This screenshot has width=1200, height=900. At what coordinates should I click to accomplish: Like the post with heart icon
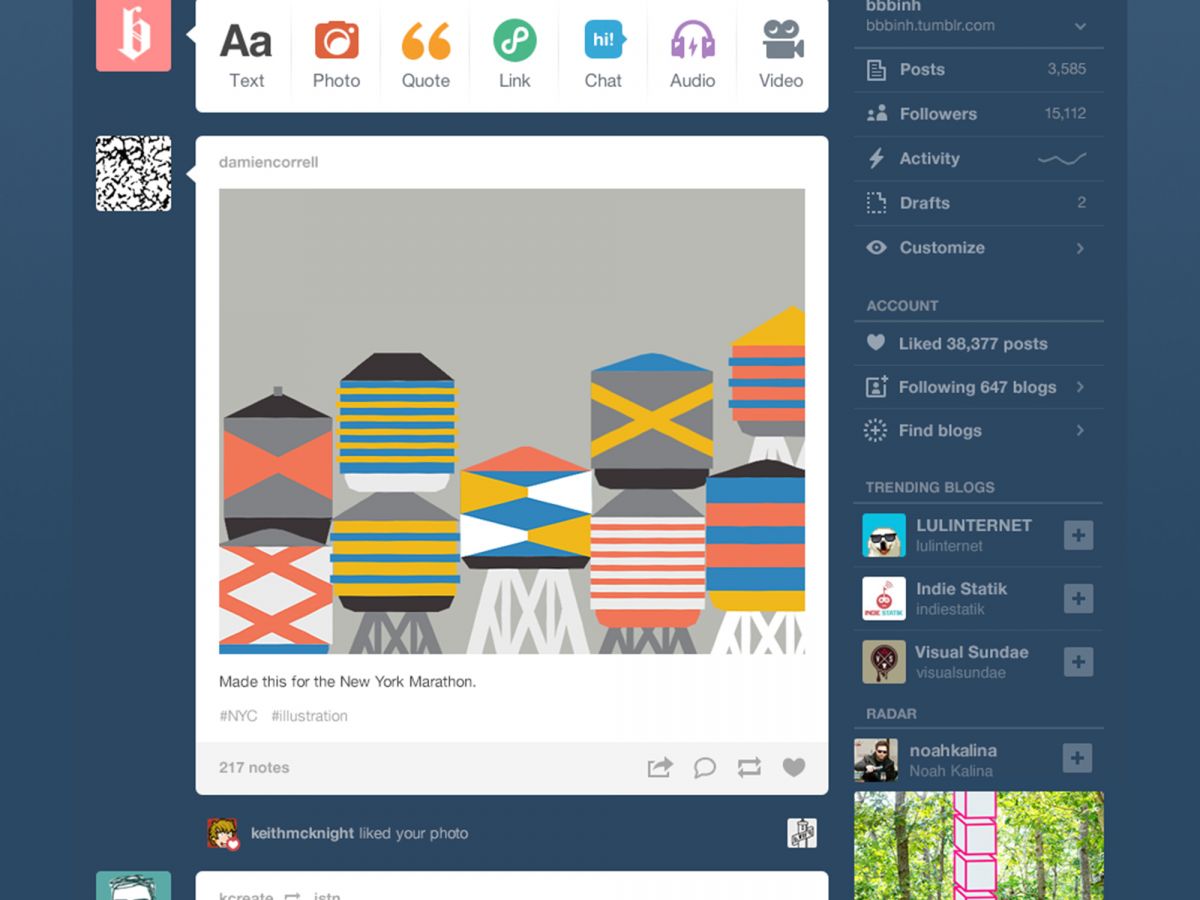tap(794, 767)
